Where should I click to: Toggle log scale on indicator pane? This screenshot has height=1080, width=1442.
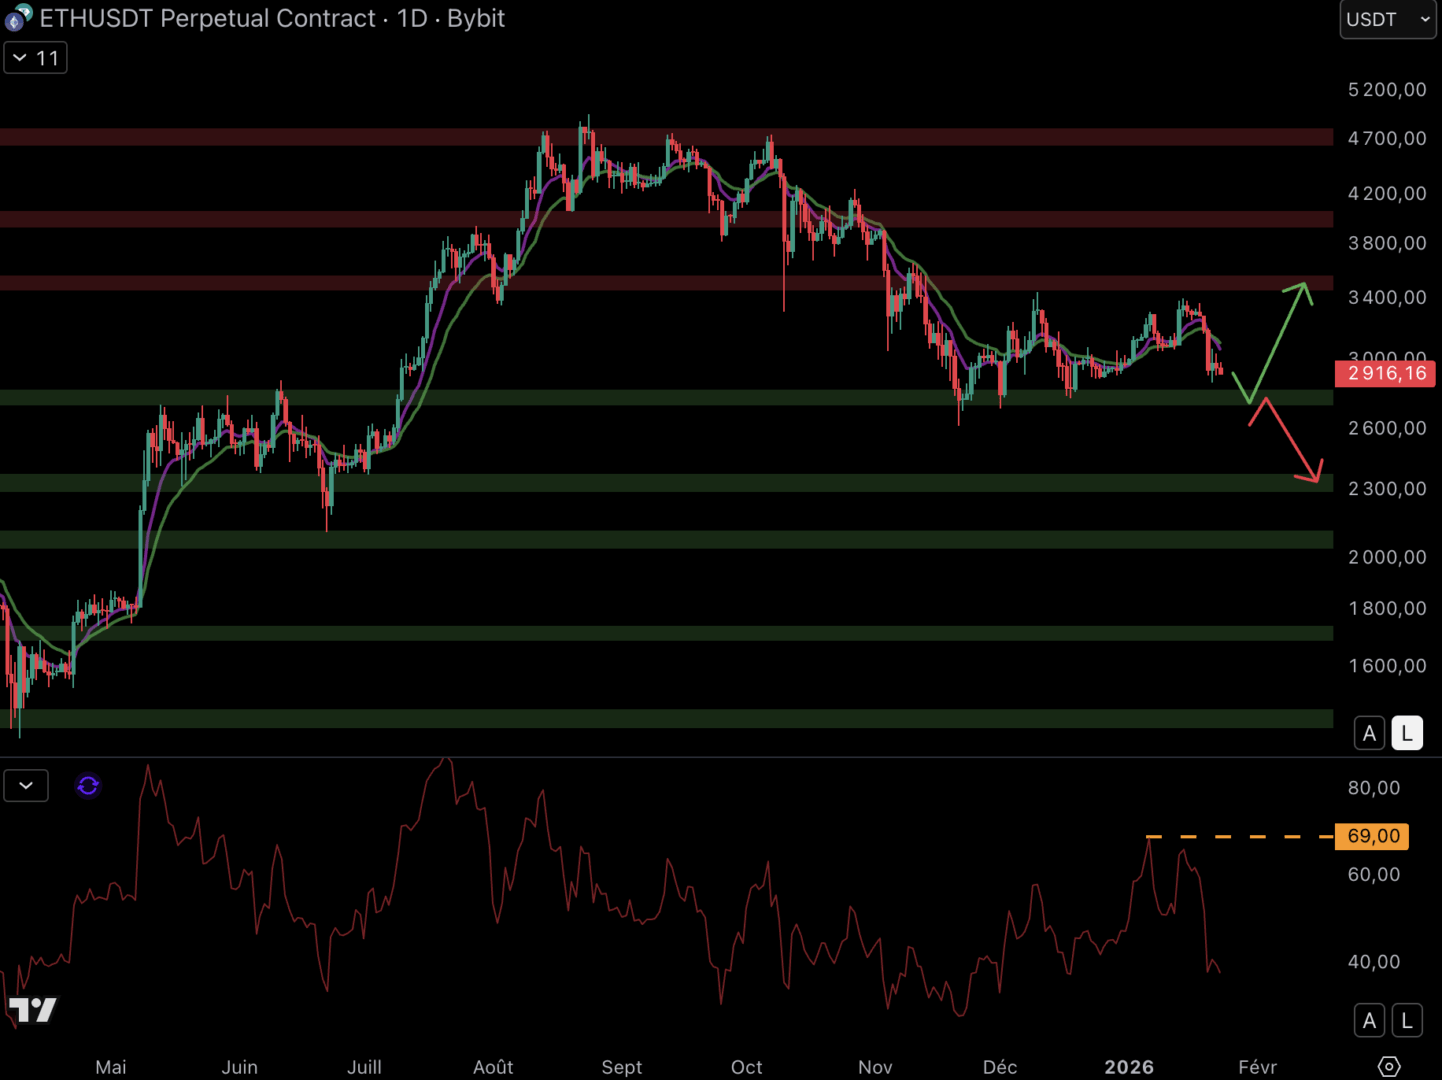(x=1406, y=1020)
